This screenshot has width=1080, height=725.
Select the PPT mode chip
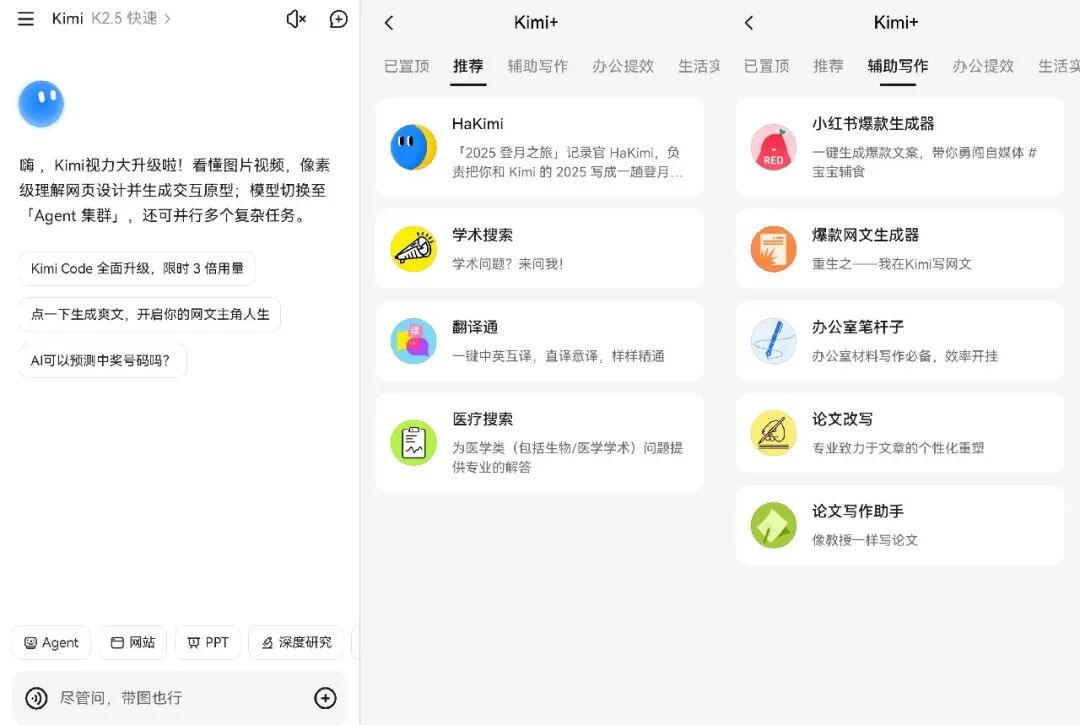(x=207, y=642)
